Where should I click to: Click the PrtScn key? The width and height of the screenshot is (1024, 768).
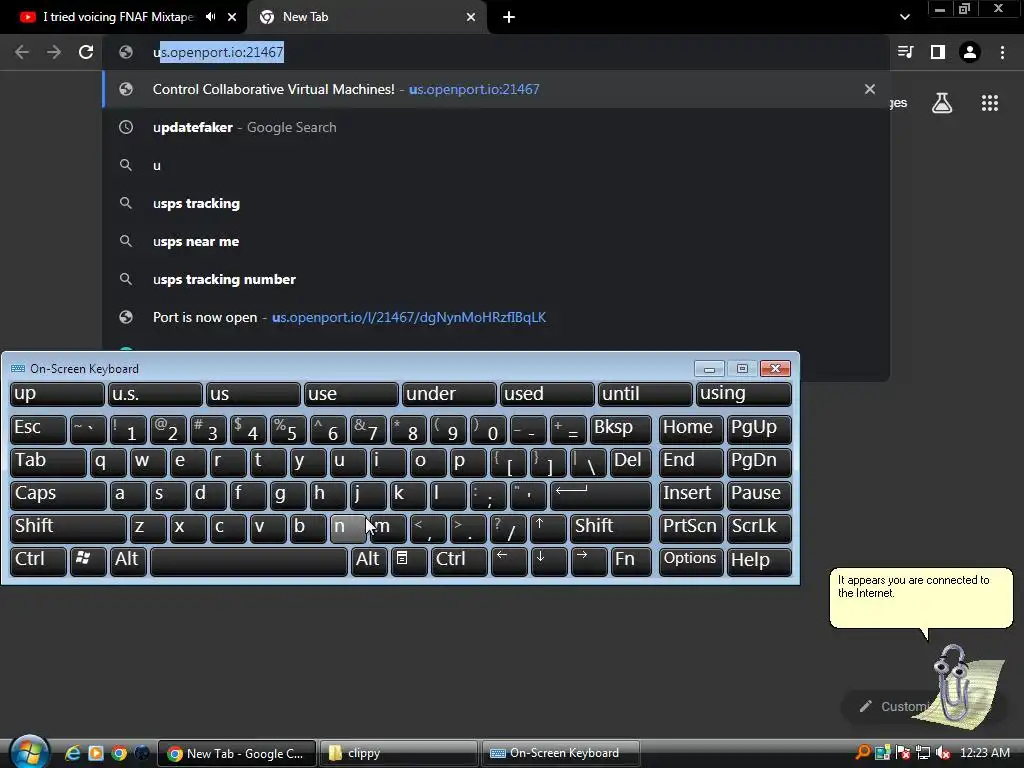[691, 528]
